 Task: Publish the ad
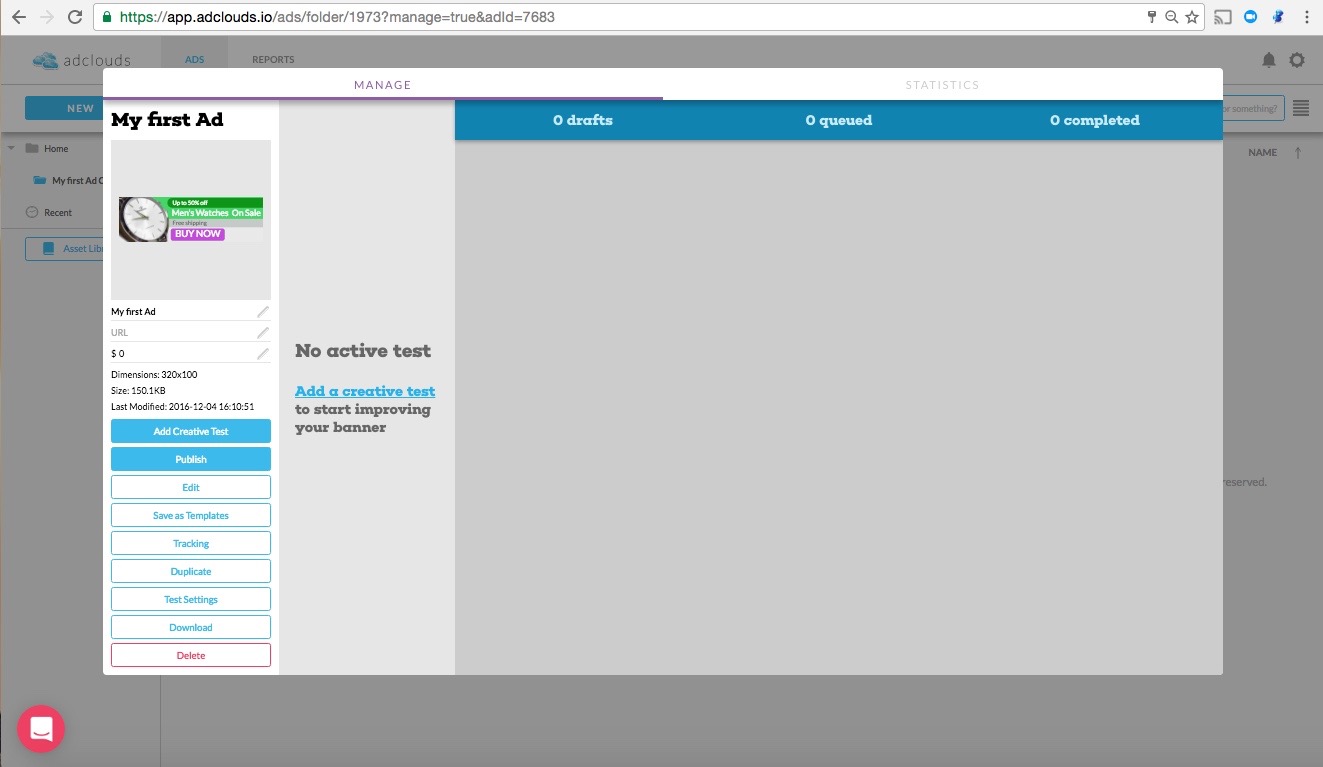[191, 459]
